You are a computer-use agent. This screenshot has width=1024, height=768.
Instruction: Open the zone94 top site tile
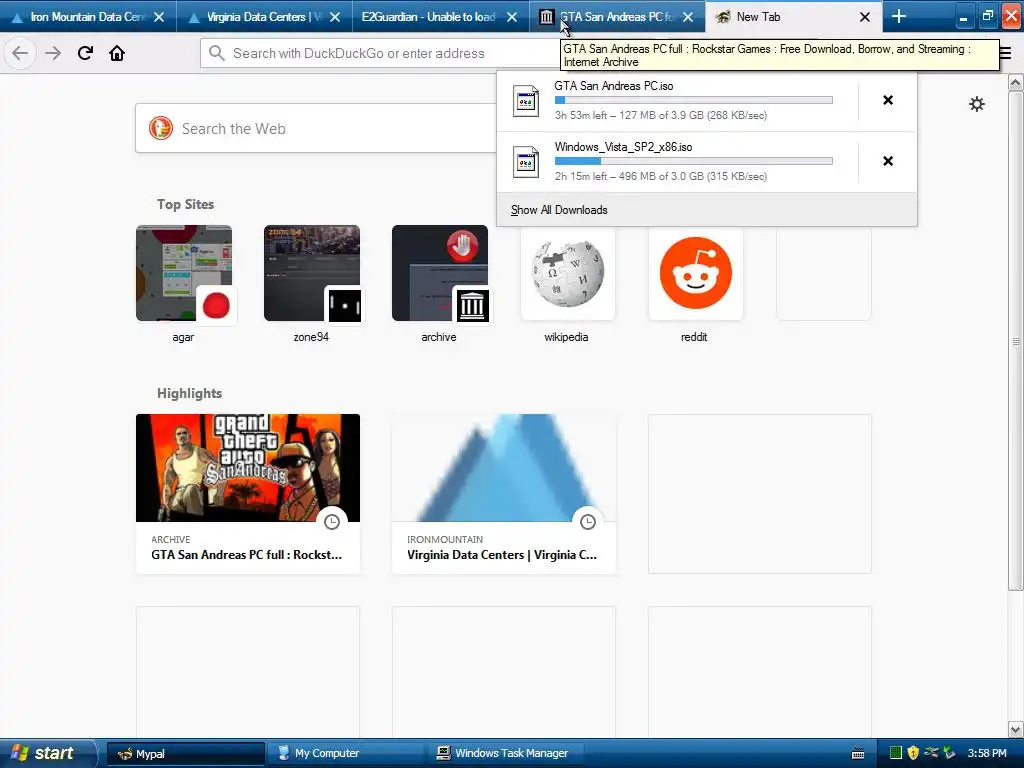coord(312,273)
